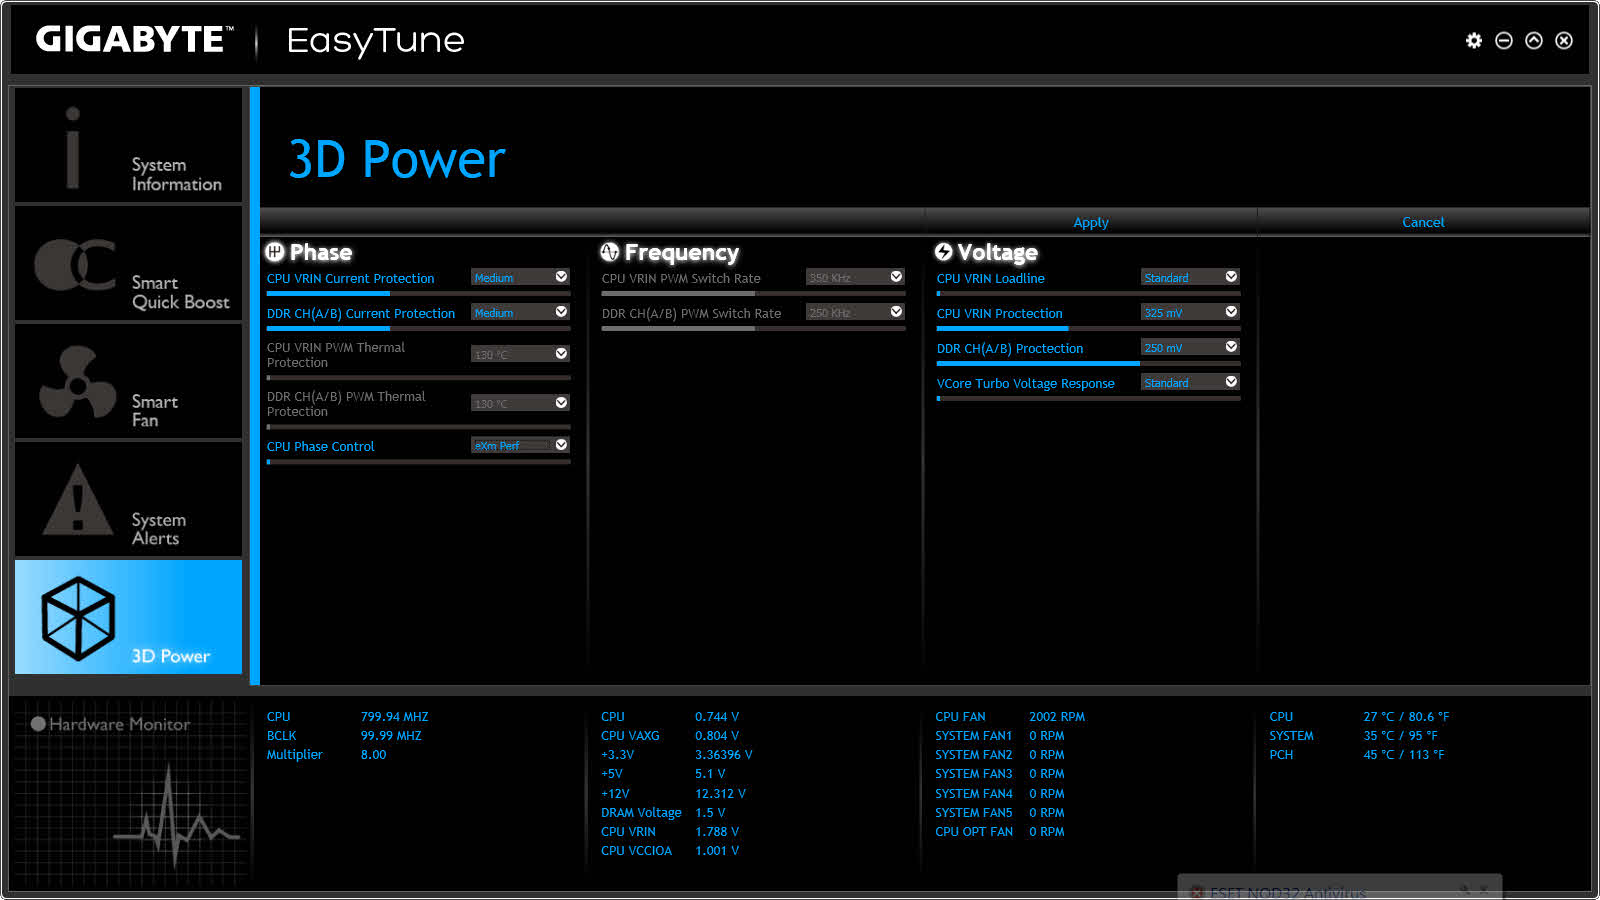Click the +3.3V 3.36396 V reading
The height and width of the screenshot is (900, 1600).
724,755
